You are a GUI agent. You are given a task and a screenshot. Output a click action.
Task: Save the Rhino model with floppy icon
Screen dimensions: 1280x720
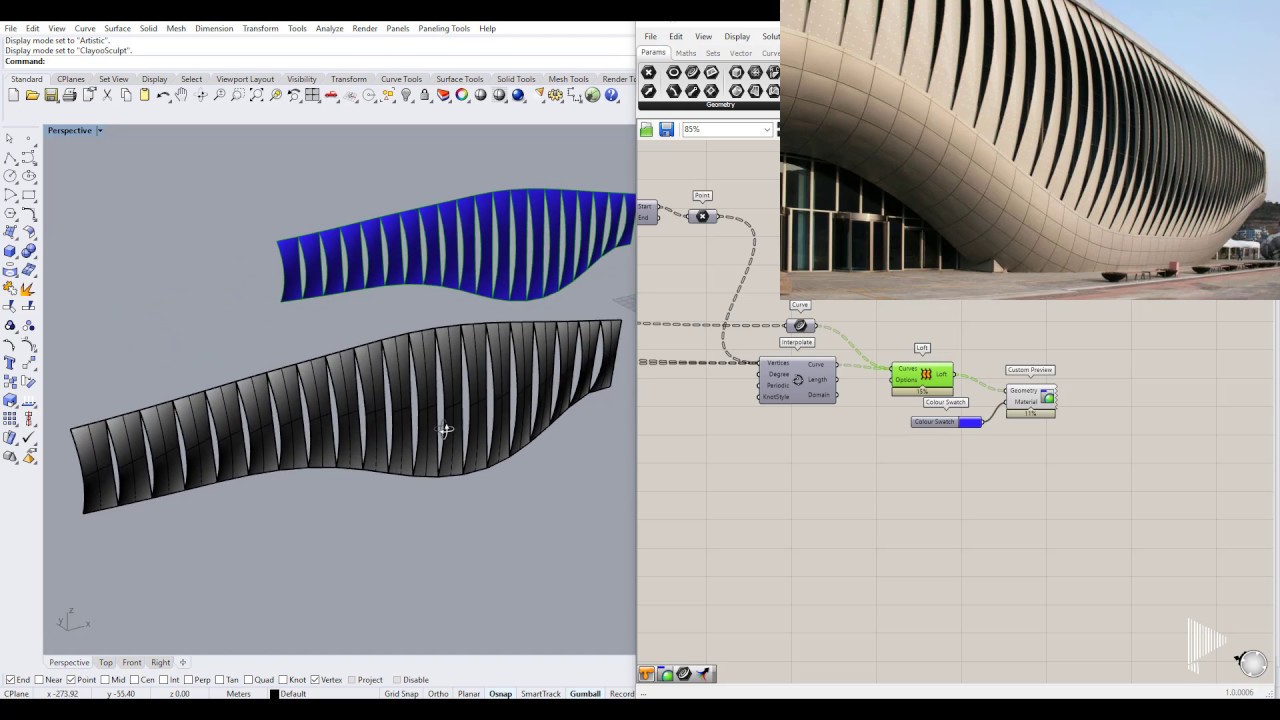tap(50, 95)
